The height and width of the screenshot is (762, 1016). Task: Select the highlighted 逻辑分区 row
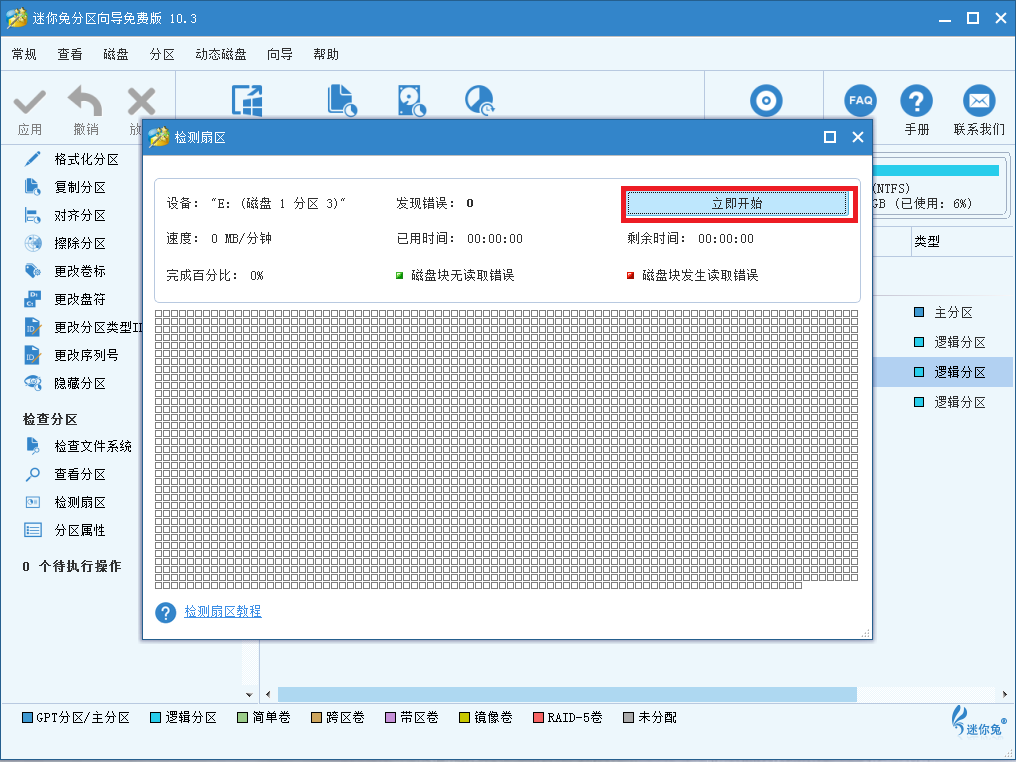click(943, 372)
